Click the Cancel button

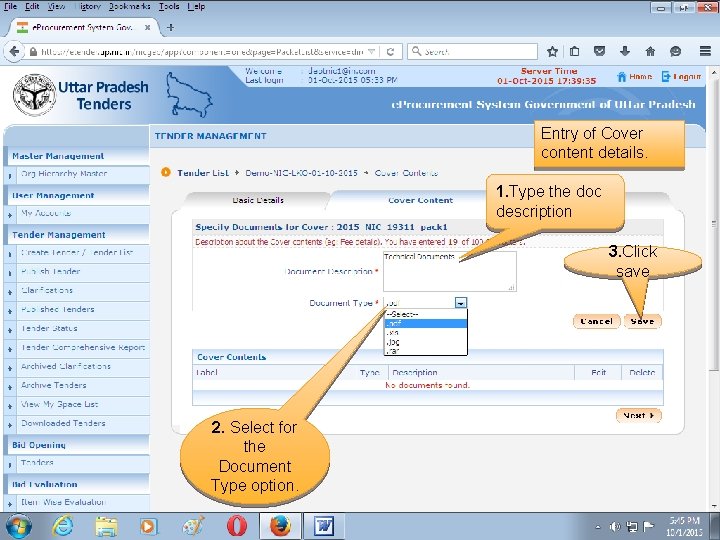(596, 321)
